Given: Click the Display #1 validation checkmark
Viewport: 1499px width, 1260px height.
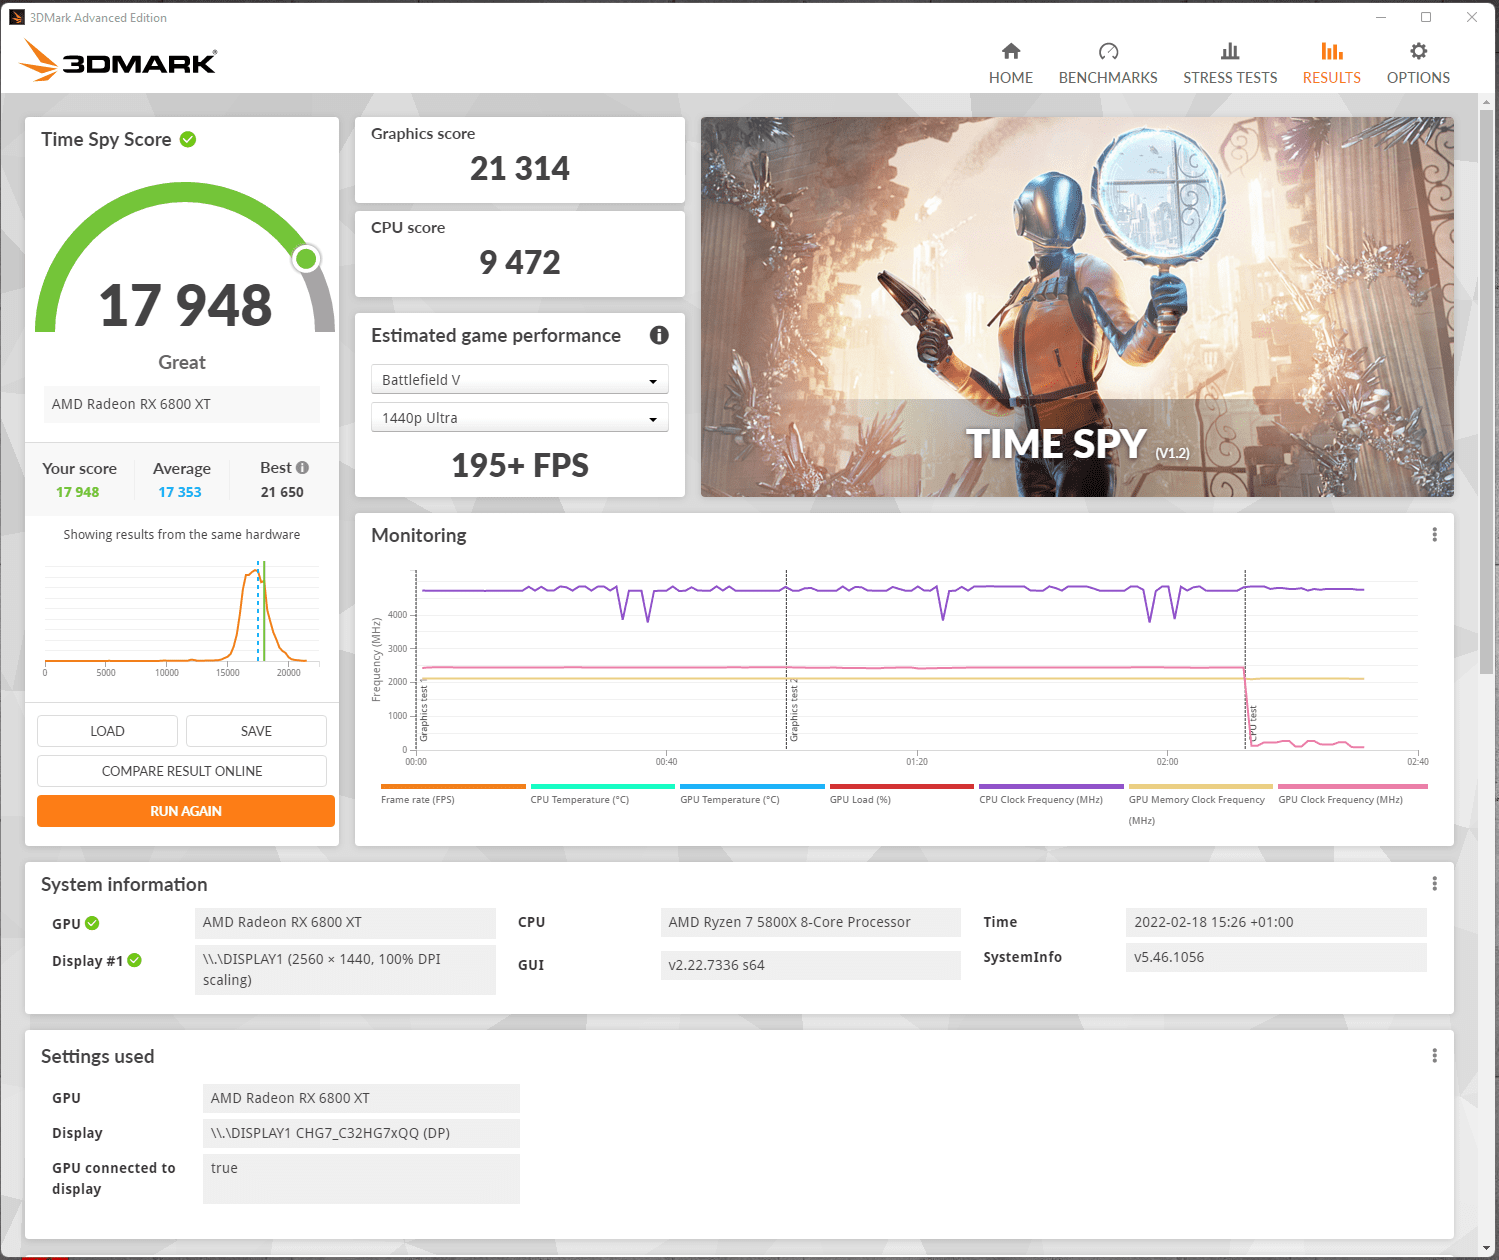Looking at the screenshot, I should [135, 960].
